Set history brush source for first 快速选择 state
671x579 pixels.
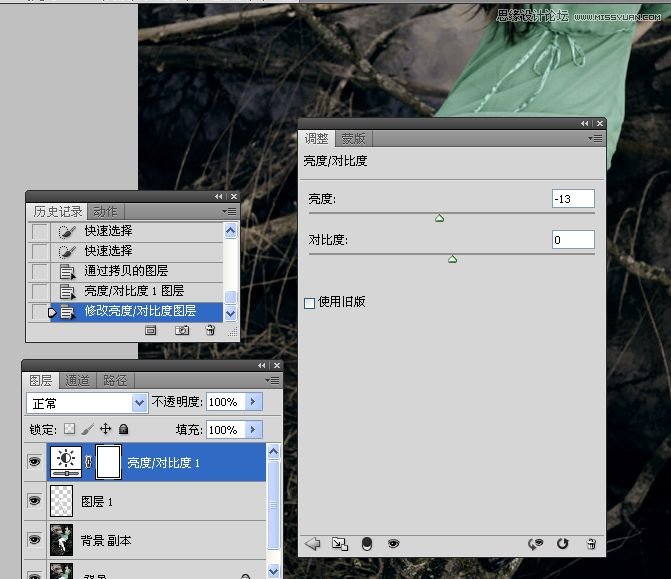coord(40,232)
